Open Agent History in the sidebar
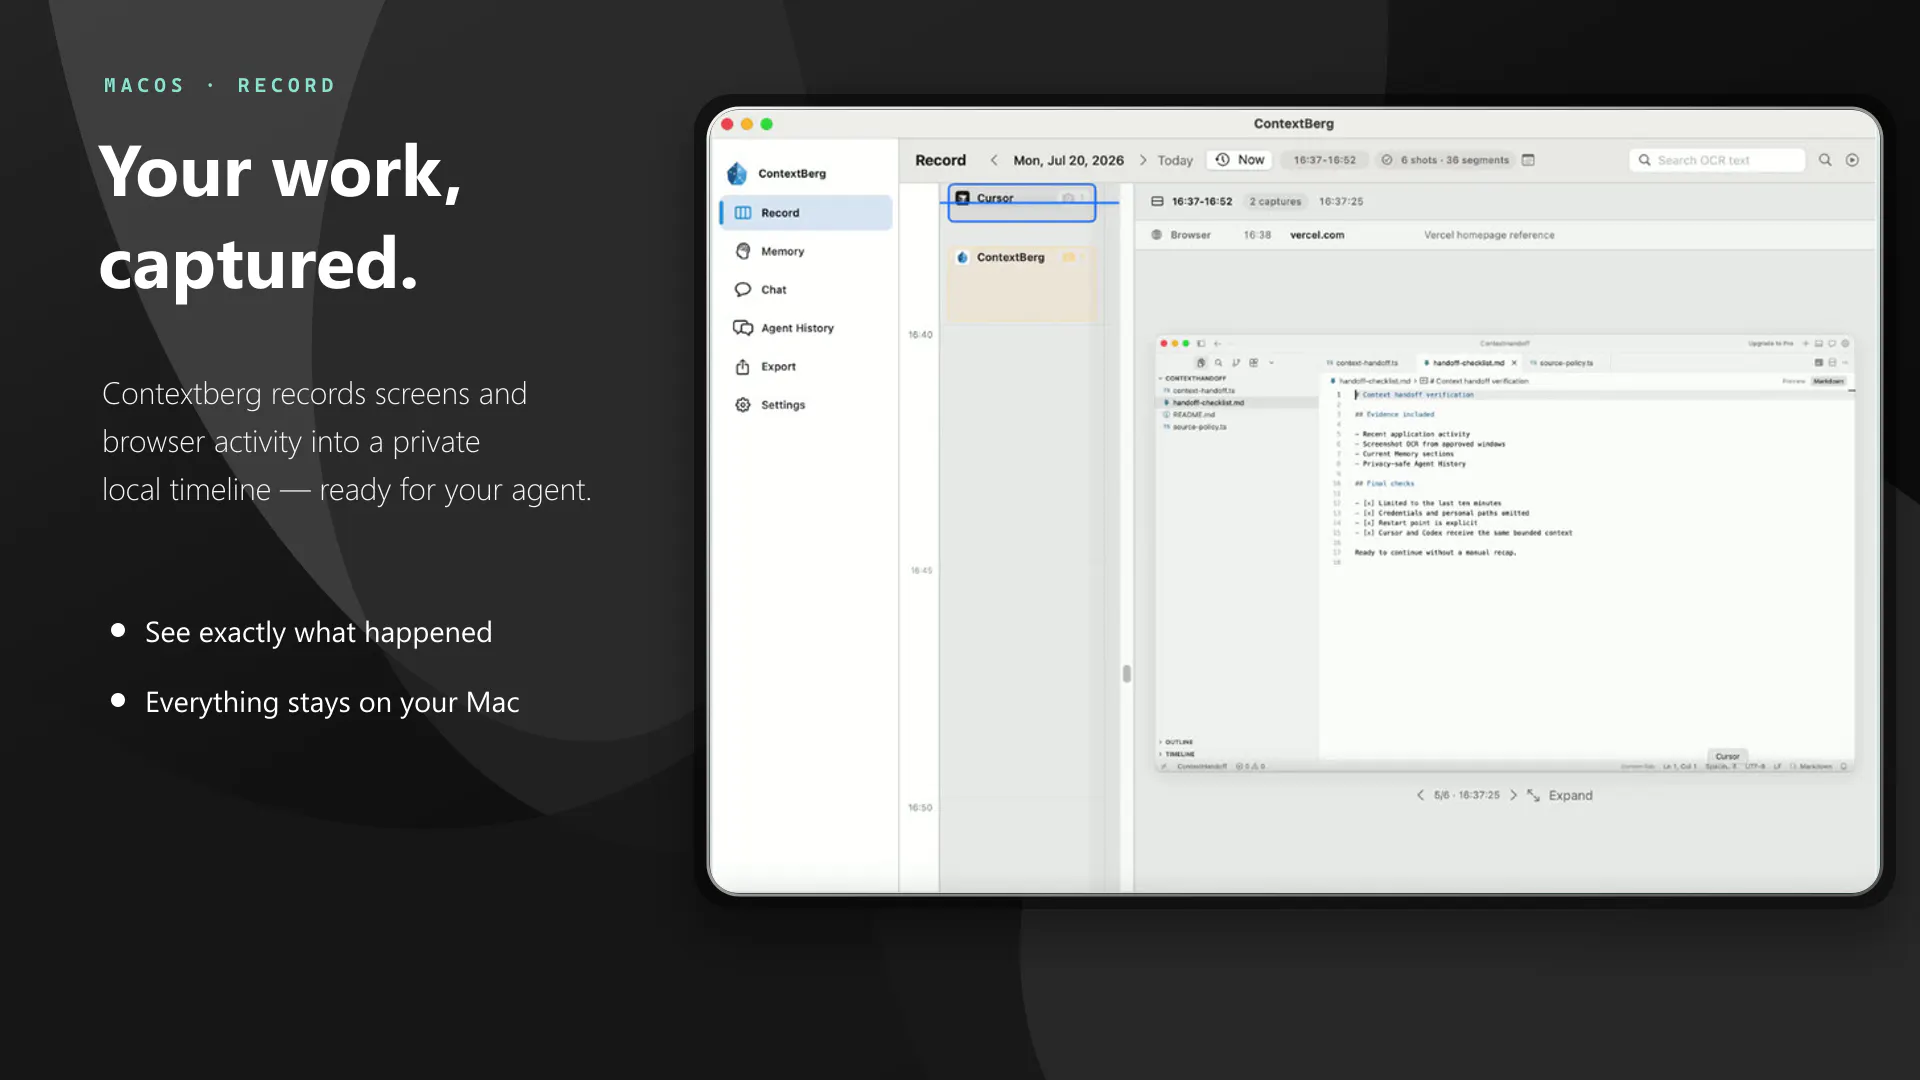 pyautogui.click(x=806, y=328)
